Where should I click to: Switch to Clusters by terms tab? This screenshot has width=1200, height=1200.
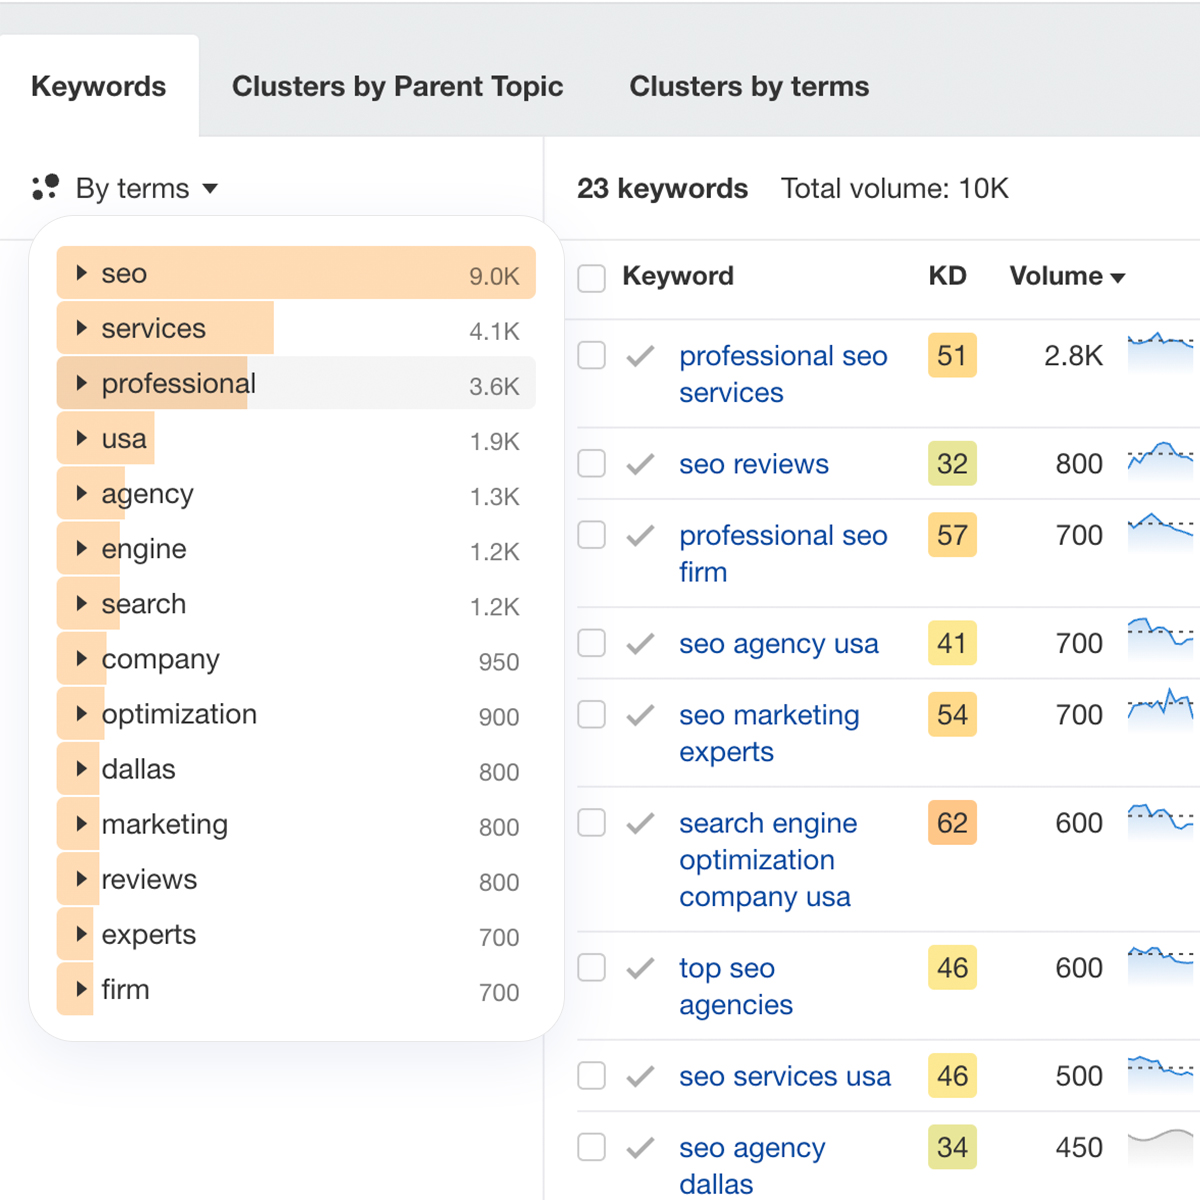pos(749,87)
